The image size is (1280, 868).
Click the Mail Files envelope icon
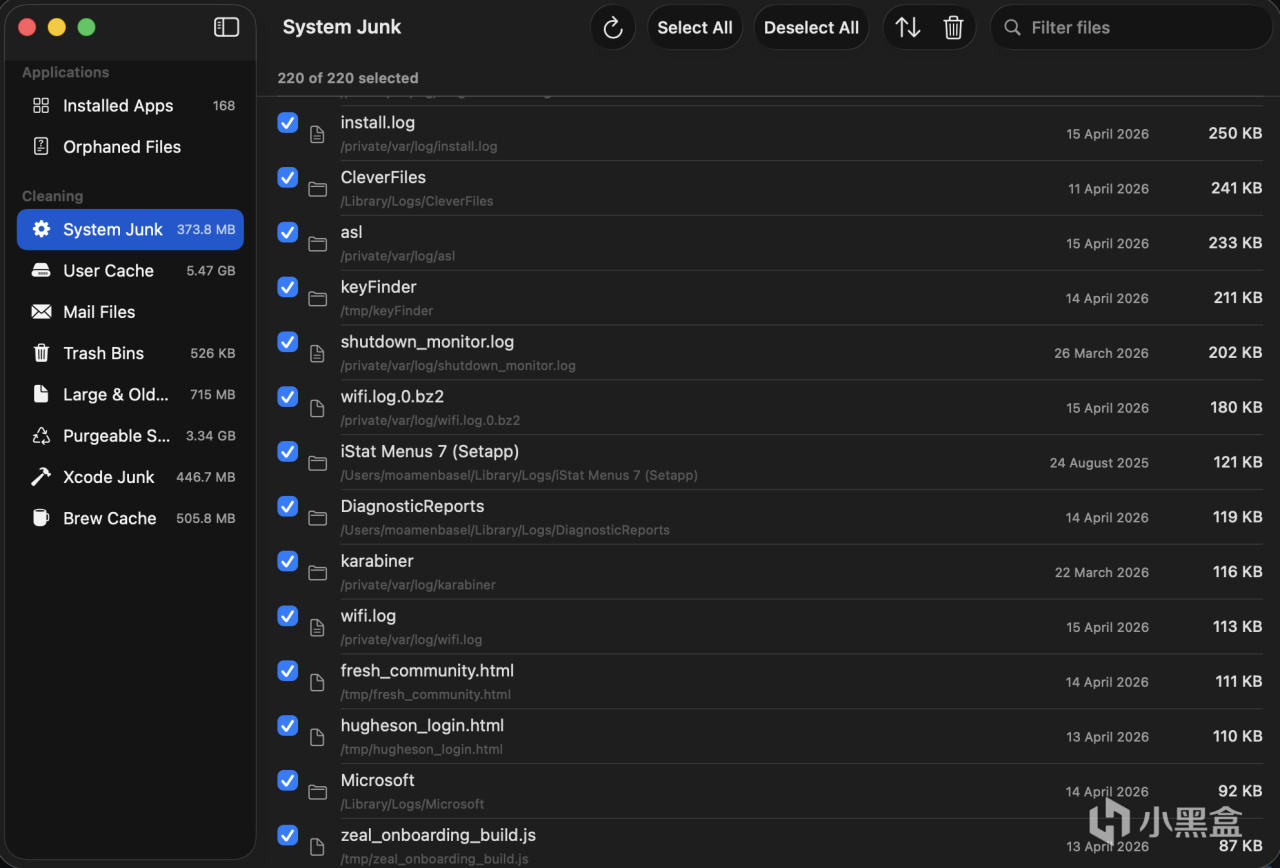click(x=41, y=312)
